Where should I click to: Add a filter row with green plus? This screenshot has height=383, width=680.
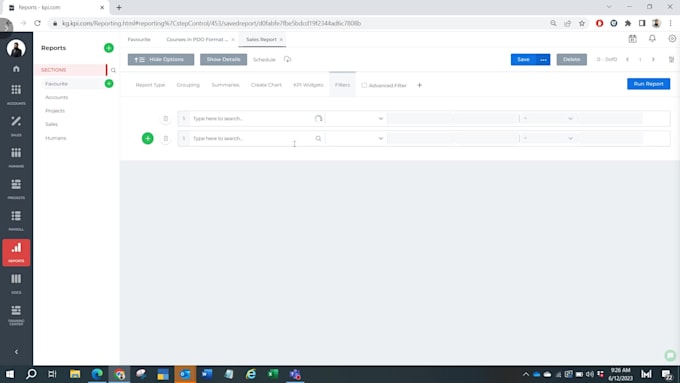147,138
